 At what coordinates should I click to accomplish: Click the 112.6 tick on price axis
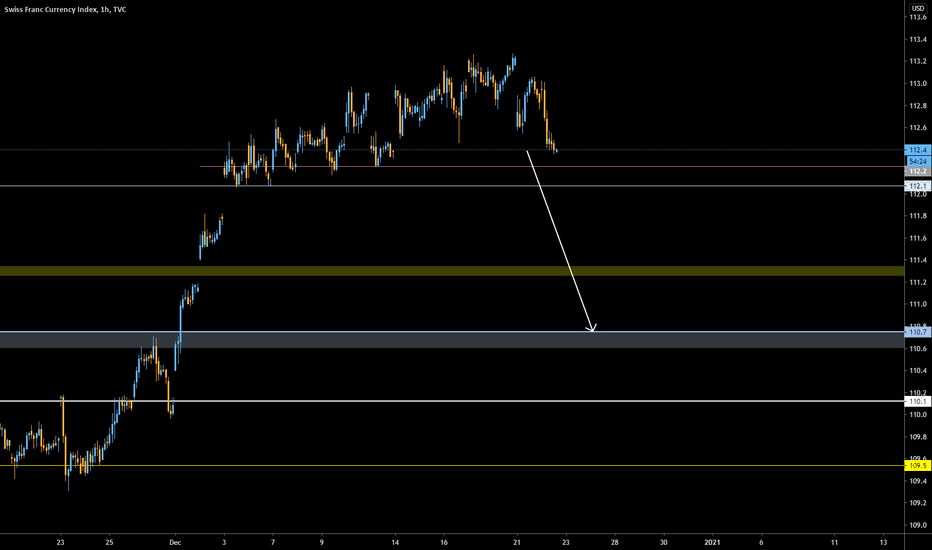(x=917, y=128)
